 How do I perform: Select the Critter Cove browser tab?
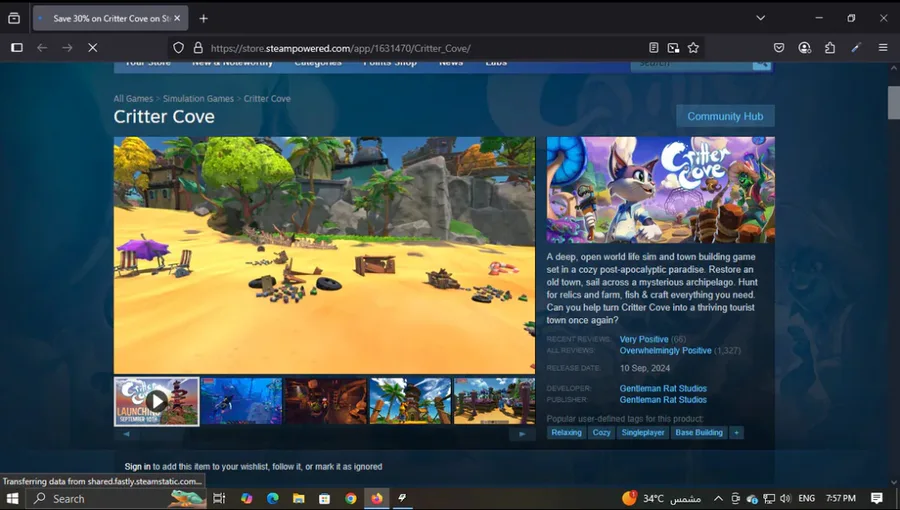coord(110,18)
